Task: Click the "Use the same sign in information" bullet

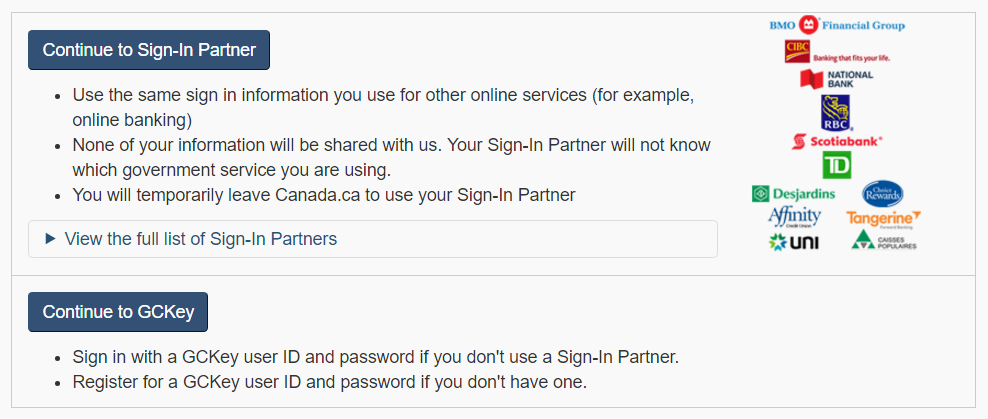Action: click(383, 107)
